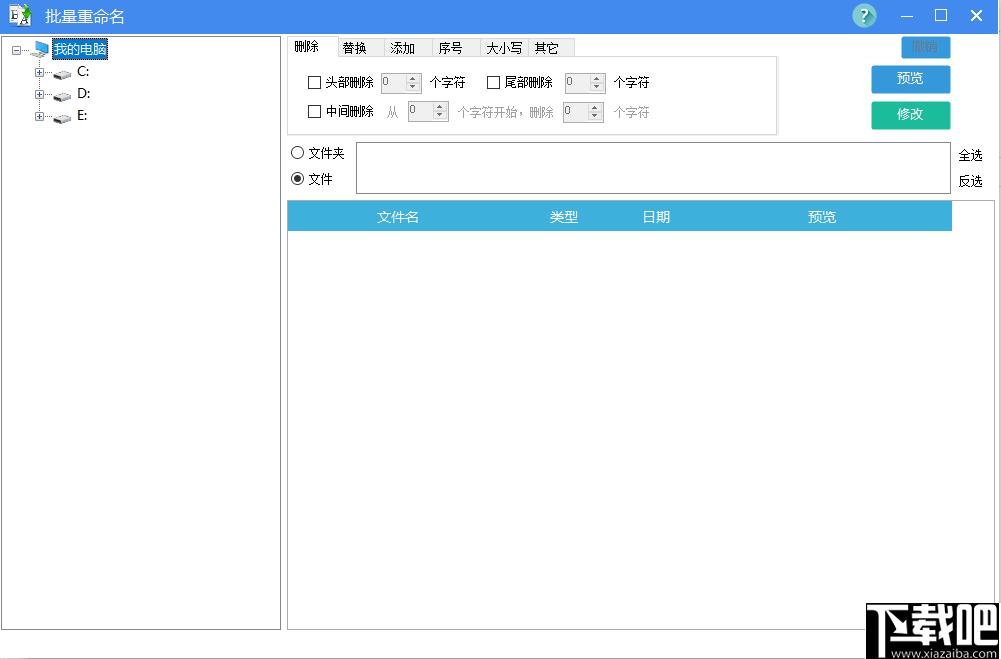This screenshot has height=659, width=1001.
Task: Click the help question mark icon
Action: (x=864, y=16)
